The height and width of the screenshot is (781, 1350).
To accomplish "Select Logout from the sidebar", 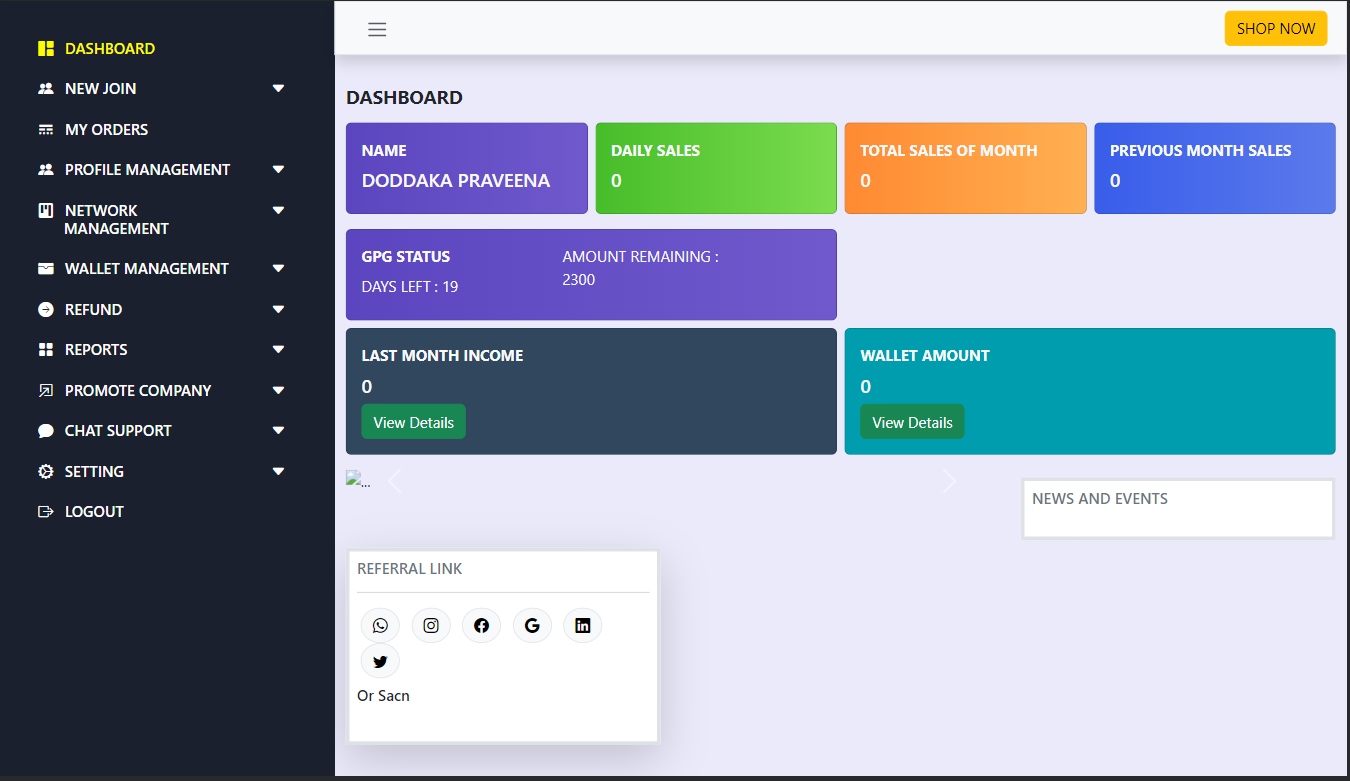I will click(x=94, y=511).
